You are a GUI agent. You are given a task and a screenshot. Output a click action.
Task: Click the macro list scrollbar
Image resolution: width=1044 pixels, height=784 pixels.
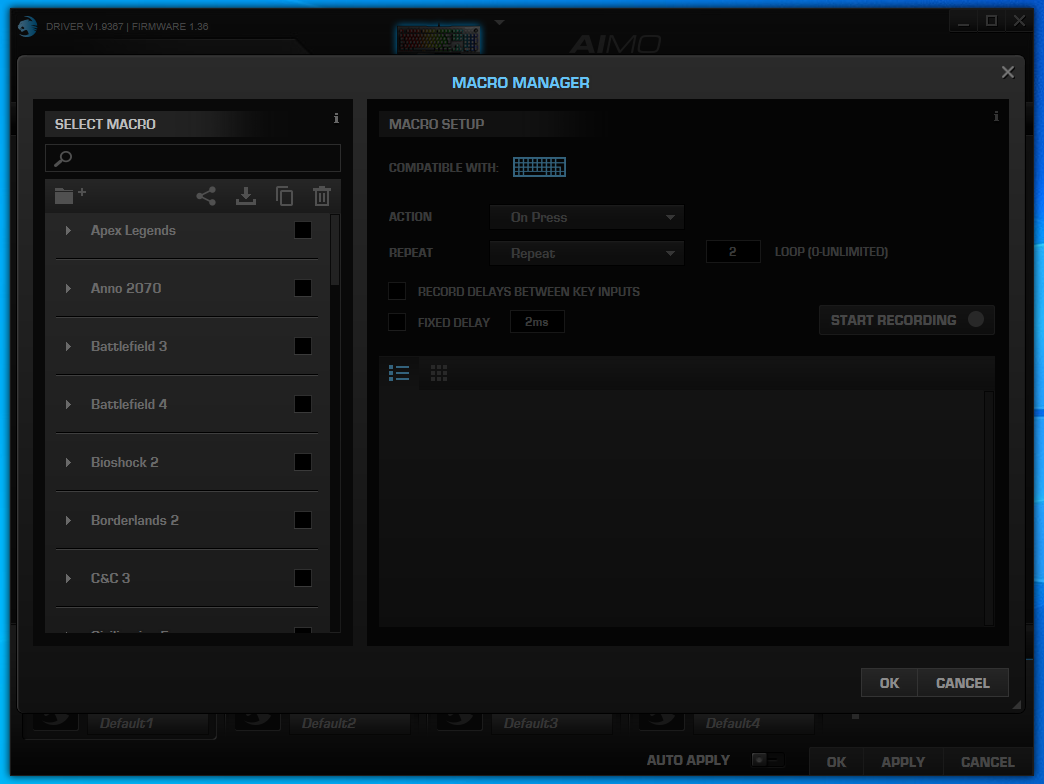click(x=335, y=250)
